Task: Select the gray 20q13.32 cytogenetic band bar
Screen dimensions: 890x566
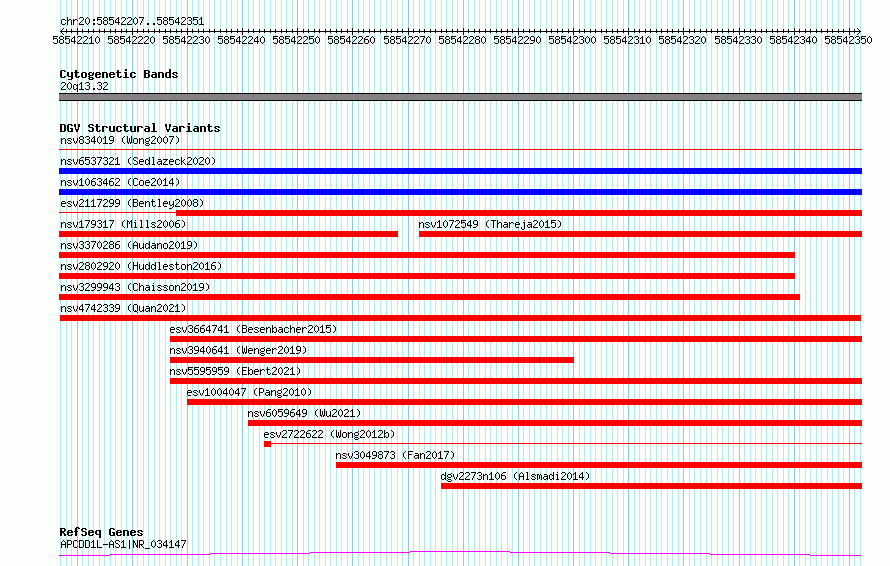Action: coord(460,97)
